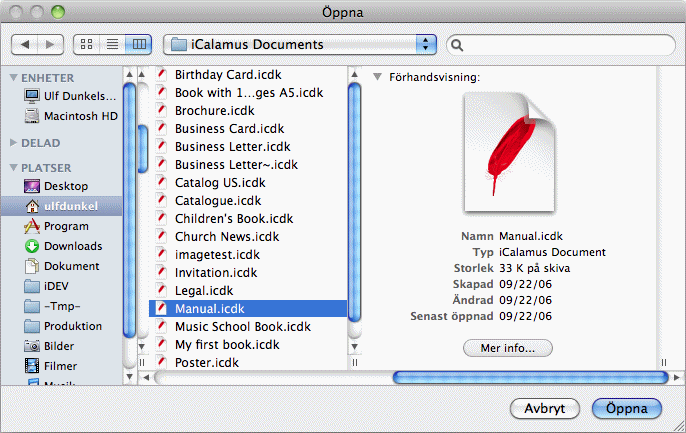Viewport: 686px width, 433px height.
Task: Click the sidebar vertical scrollbar thumb
Action: (x=130, y=210)
